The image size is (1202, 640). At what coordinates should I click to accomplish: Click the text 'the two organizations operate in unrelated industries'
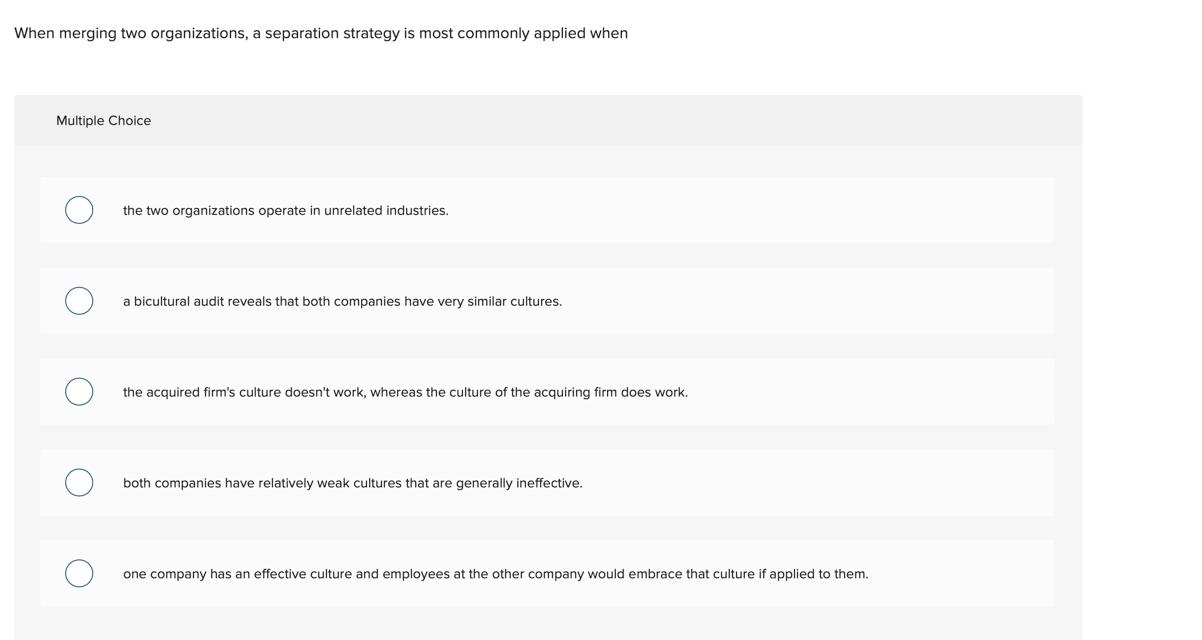coord(286,211)
